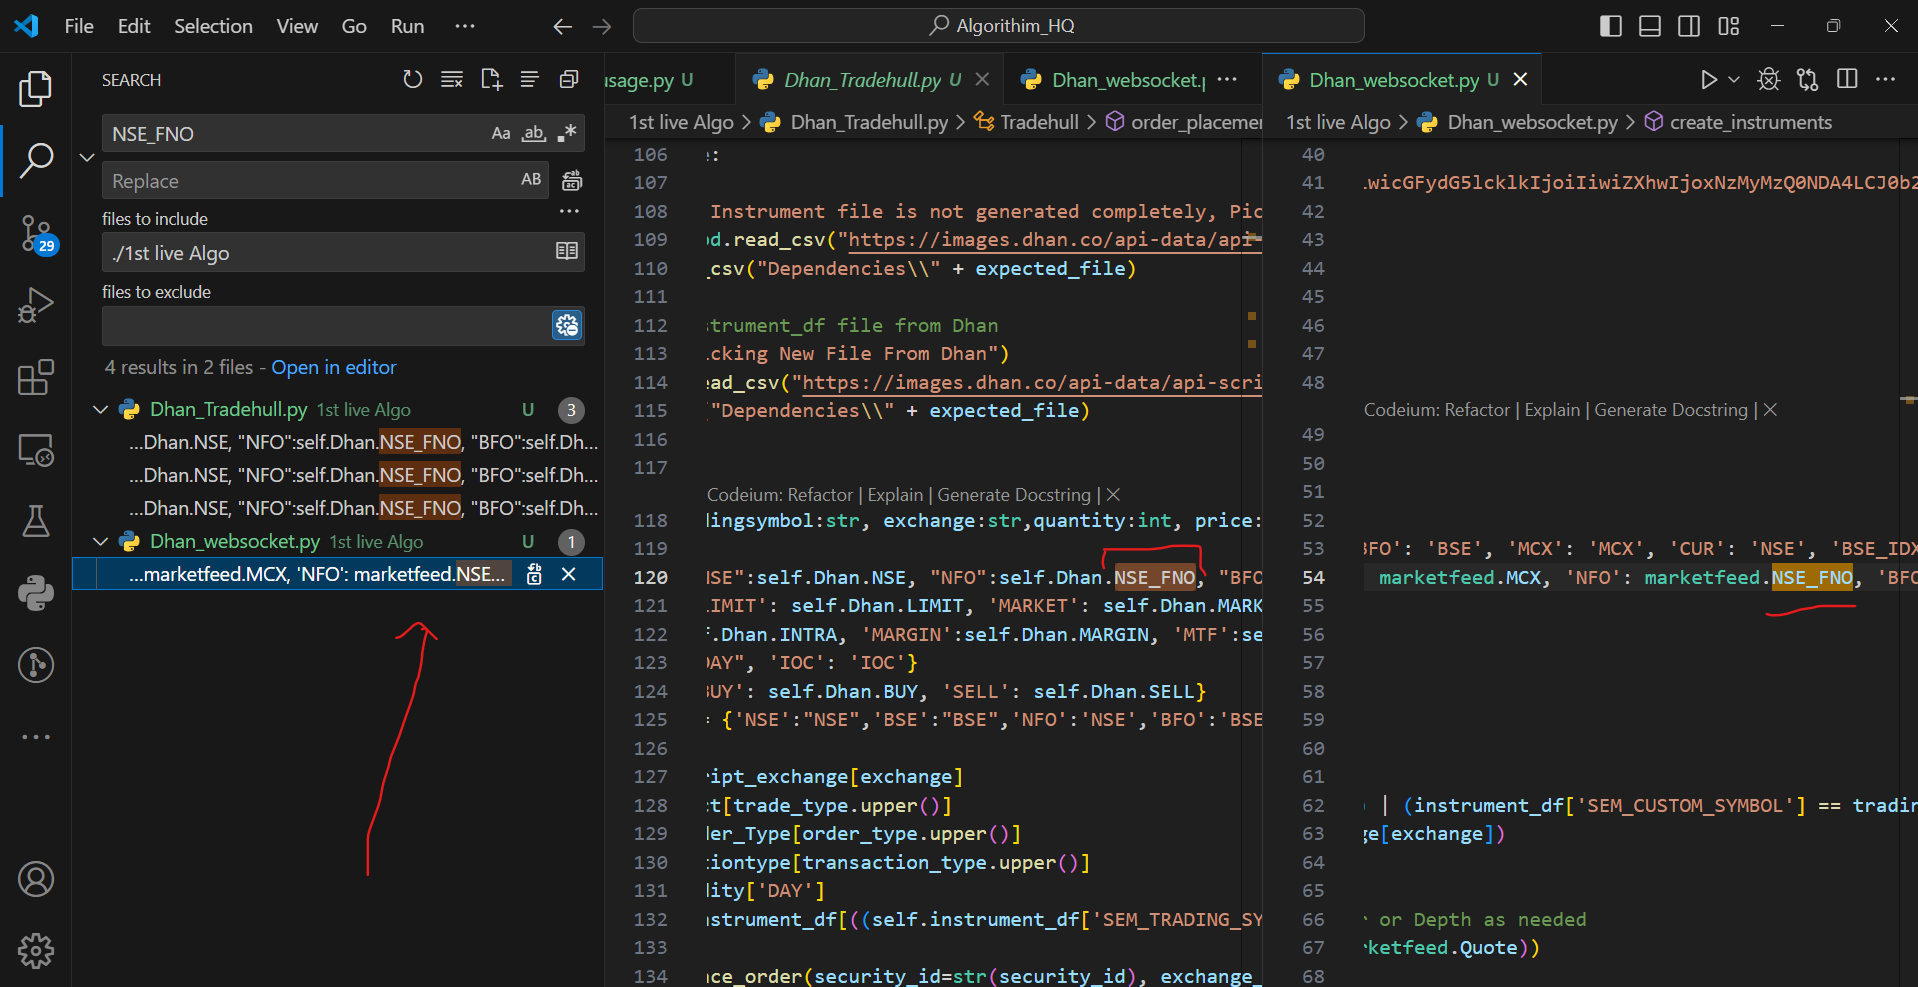1918x987 pixels.
Task: Open Source Control with 29 changes
Action: pos(36,234)
